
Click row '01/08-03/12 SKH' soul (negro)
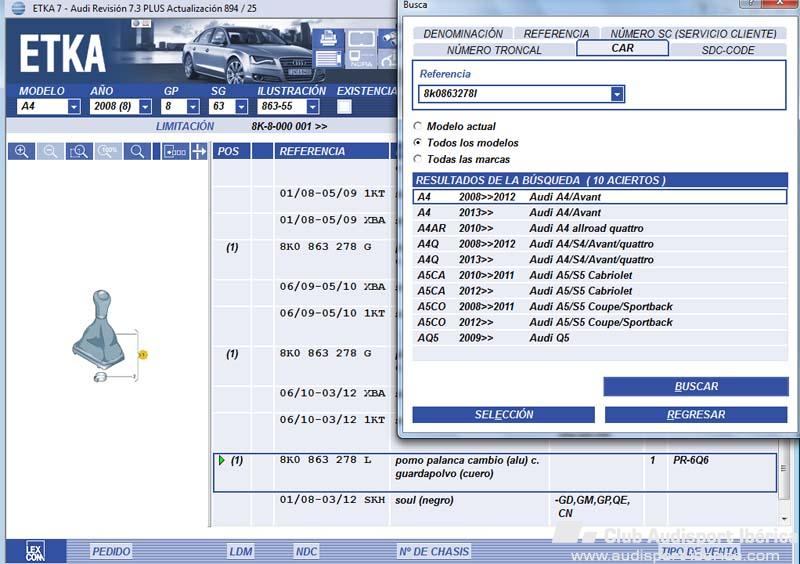pos(495,507)
